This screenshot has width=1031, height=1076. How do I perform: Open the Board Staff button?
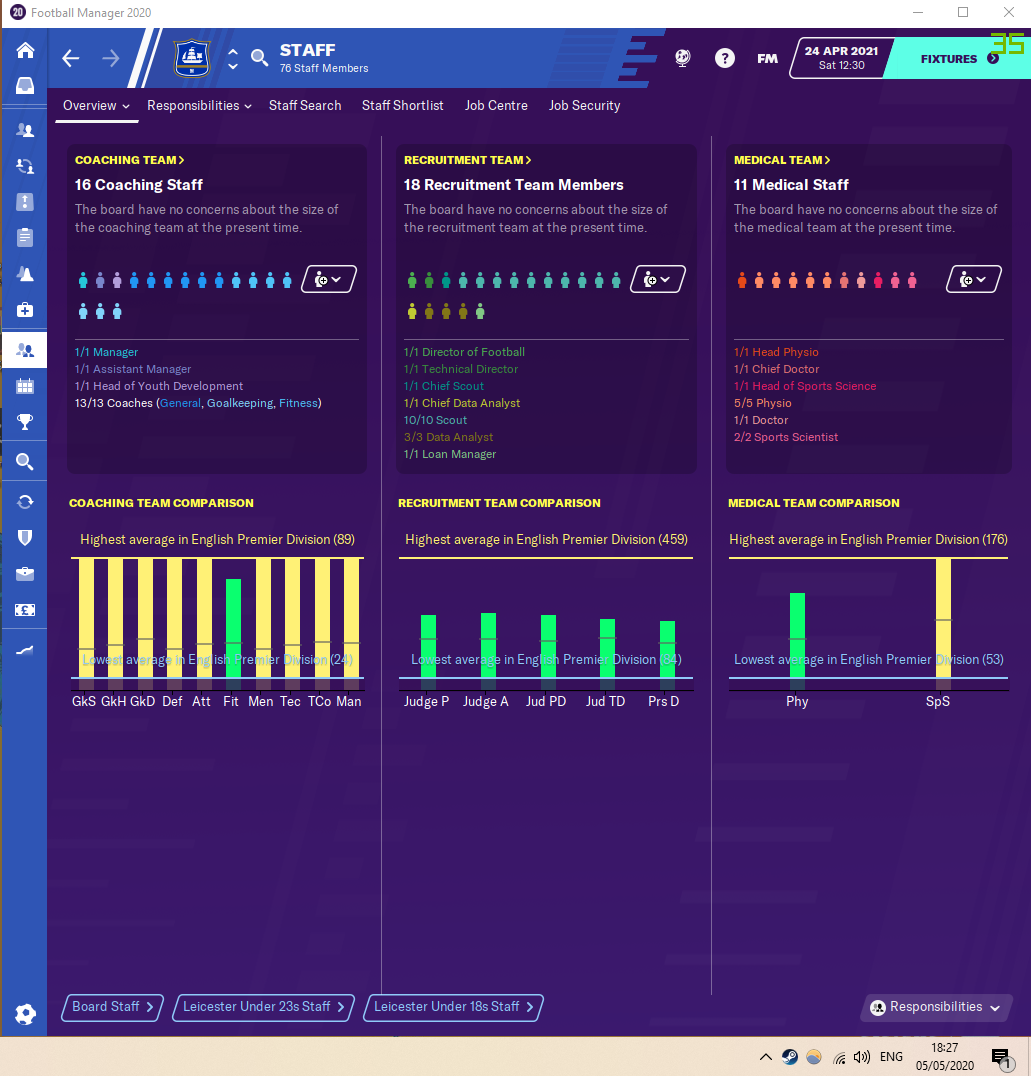click(113, 1007)
